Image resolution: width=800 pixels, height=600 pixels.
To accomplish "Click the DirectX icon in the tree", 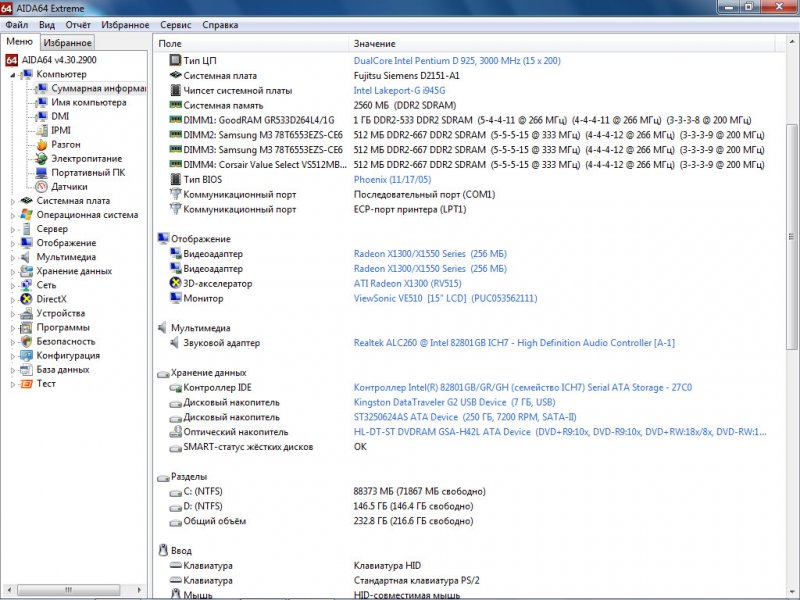I will click(x=27, y=299).
